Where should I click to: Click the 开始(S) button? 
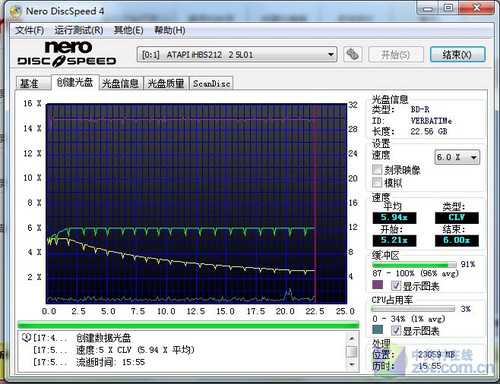point(396,54)
